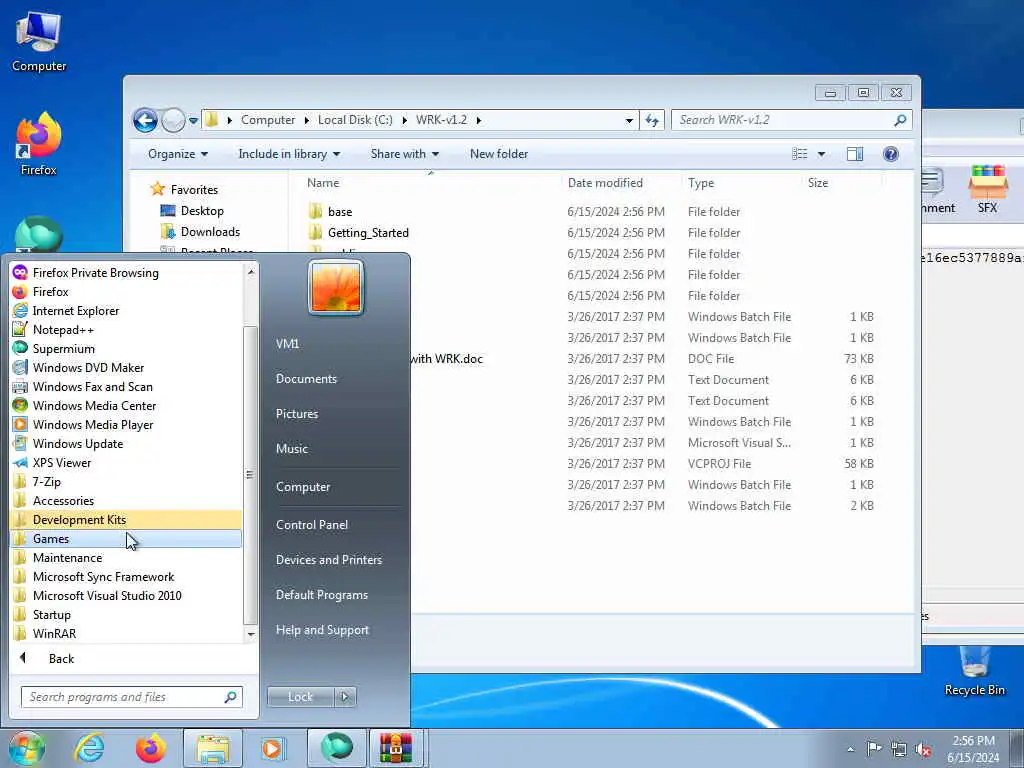Open Windows Update entry
Viewport: 1024px width, 768px height.
pos(78,443)
